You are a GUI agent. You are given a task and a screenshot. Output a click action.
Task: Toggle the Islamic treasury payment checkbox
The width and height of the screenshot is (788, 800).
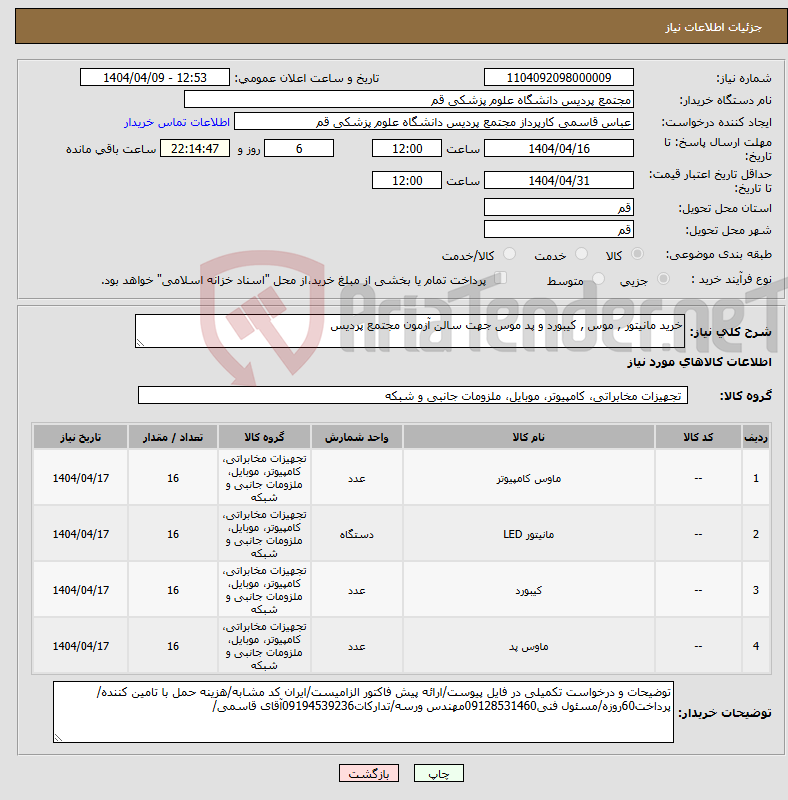[501, 278]
